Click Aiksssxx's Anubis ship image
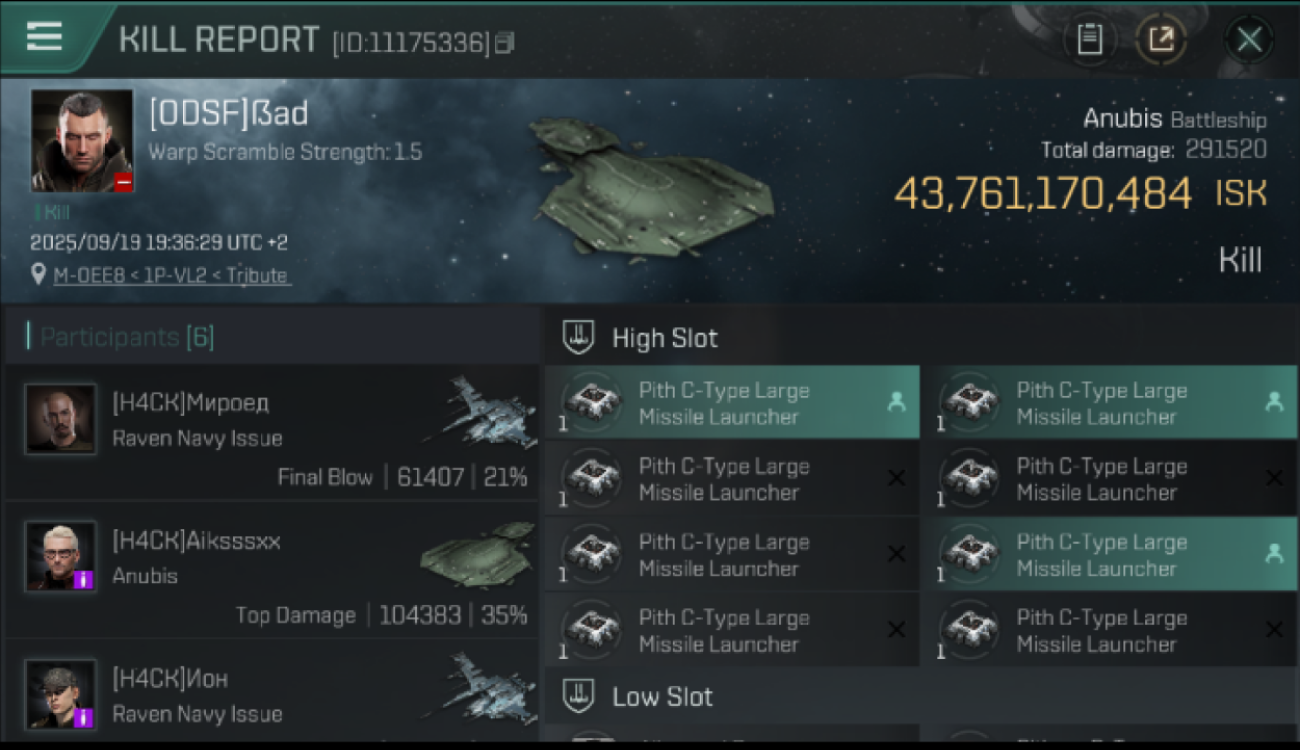 (x=478, y=553)
